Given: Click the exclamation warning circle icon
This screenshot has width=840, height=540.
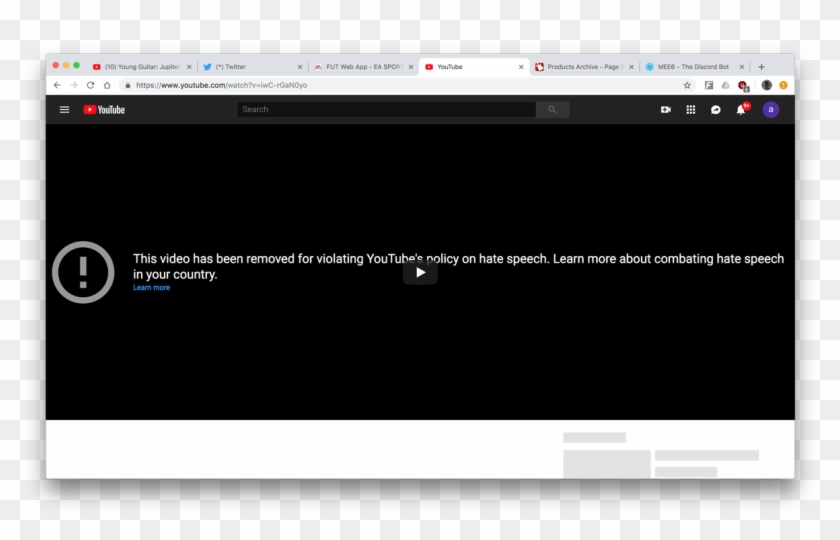Looking at the screenshot, I should coord(83,272).
